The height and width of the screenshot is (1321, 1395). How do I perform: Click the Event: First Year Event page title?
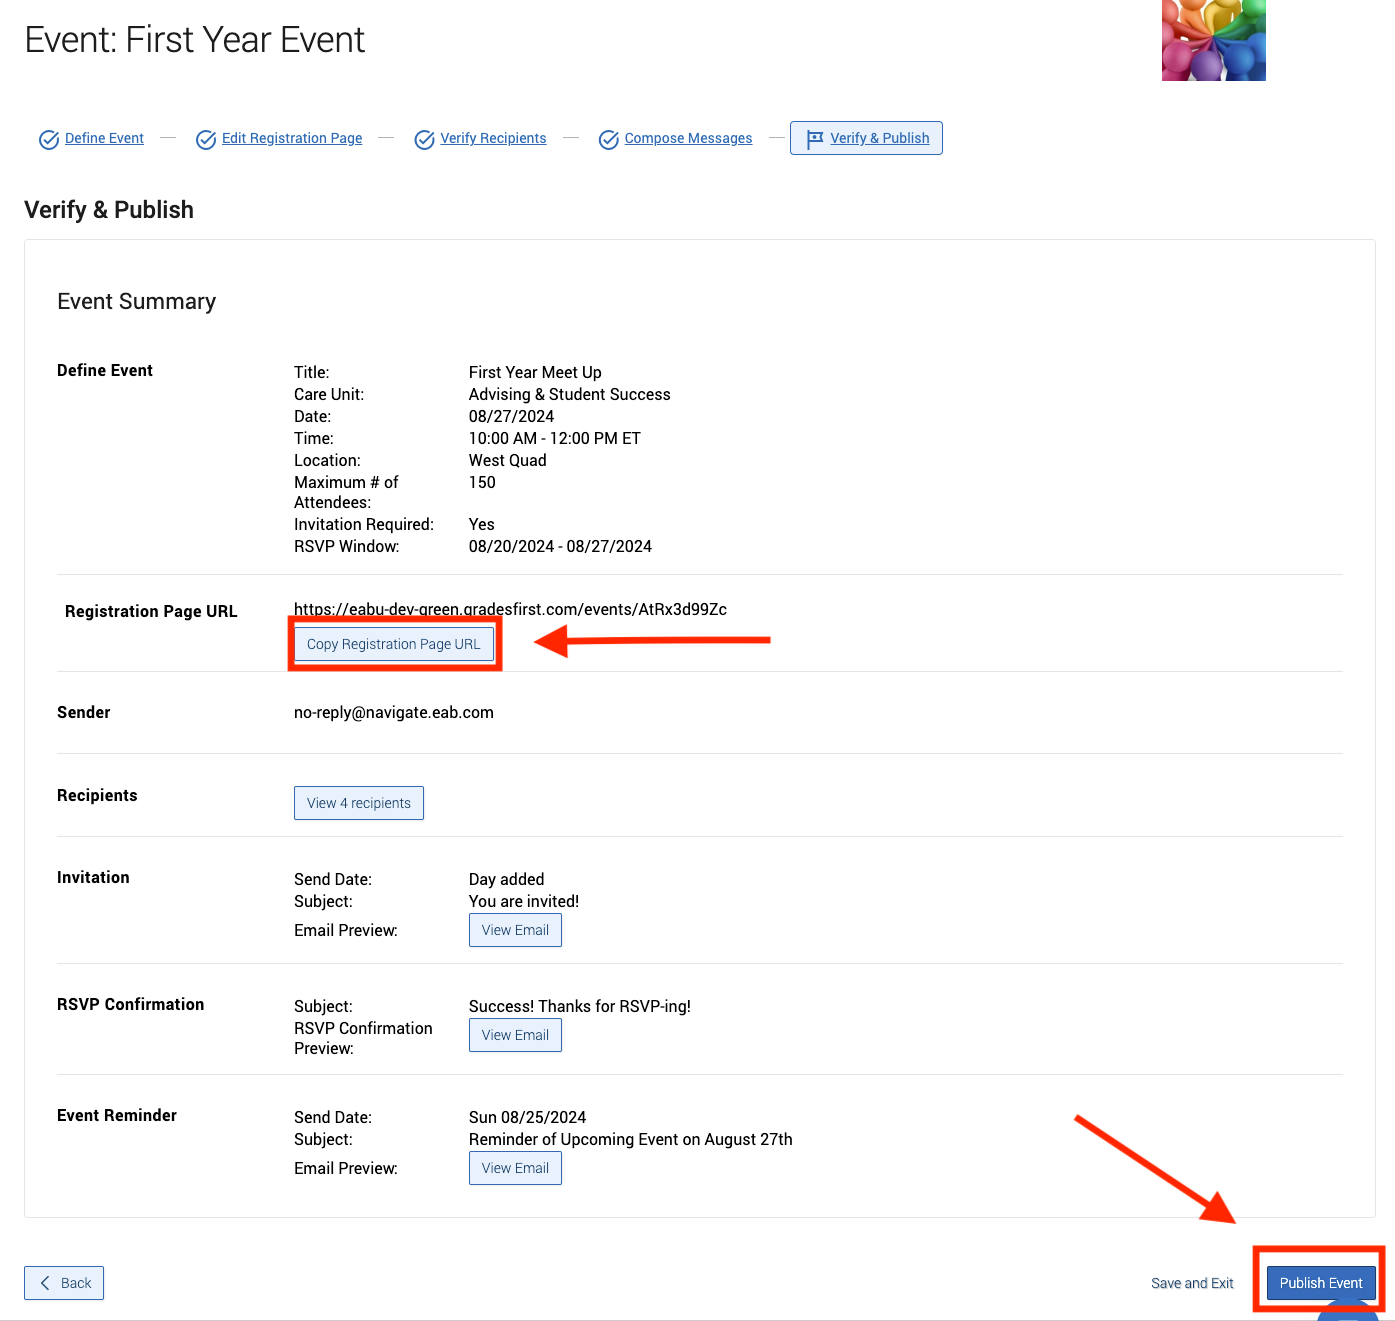(195, 40)
